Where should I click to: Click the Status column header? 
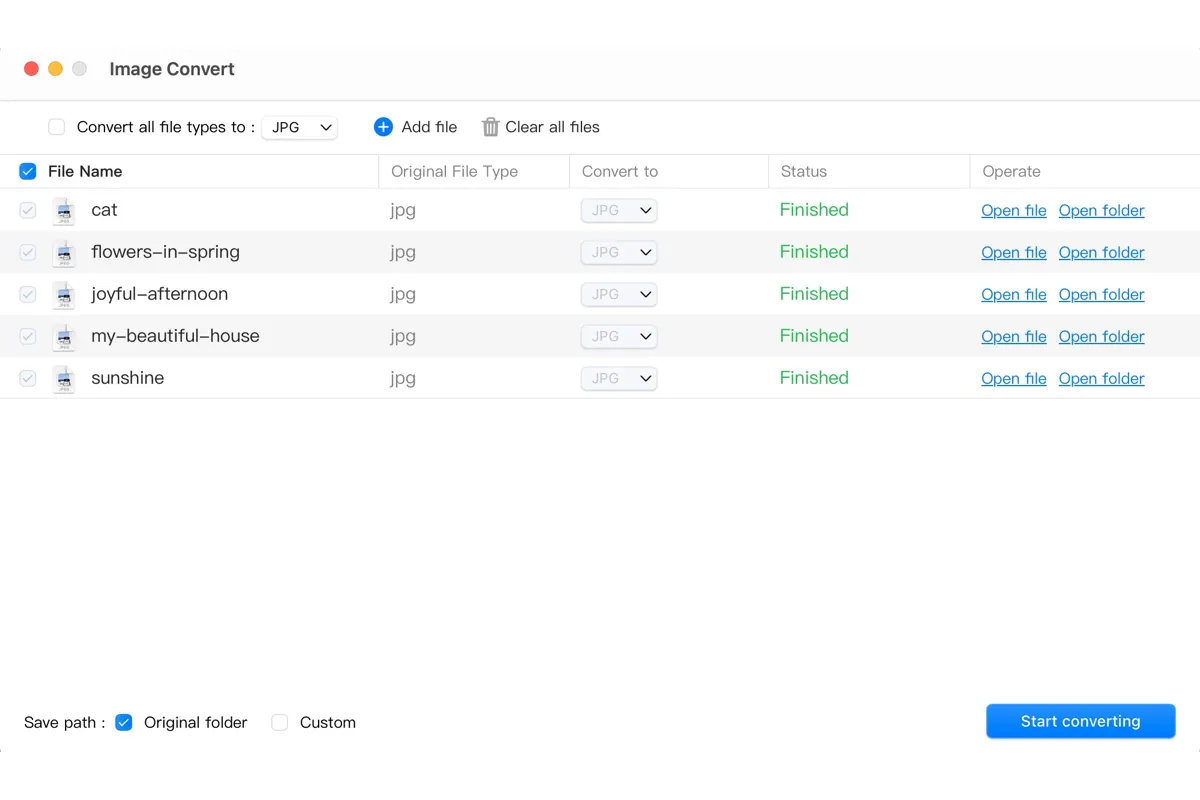(x=804, y=172)
